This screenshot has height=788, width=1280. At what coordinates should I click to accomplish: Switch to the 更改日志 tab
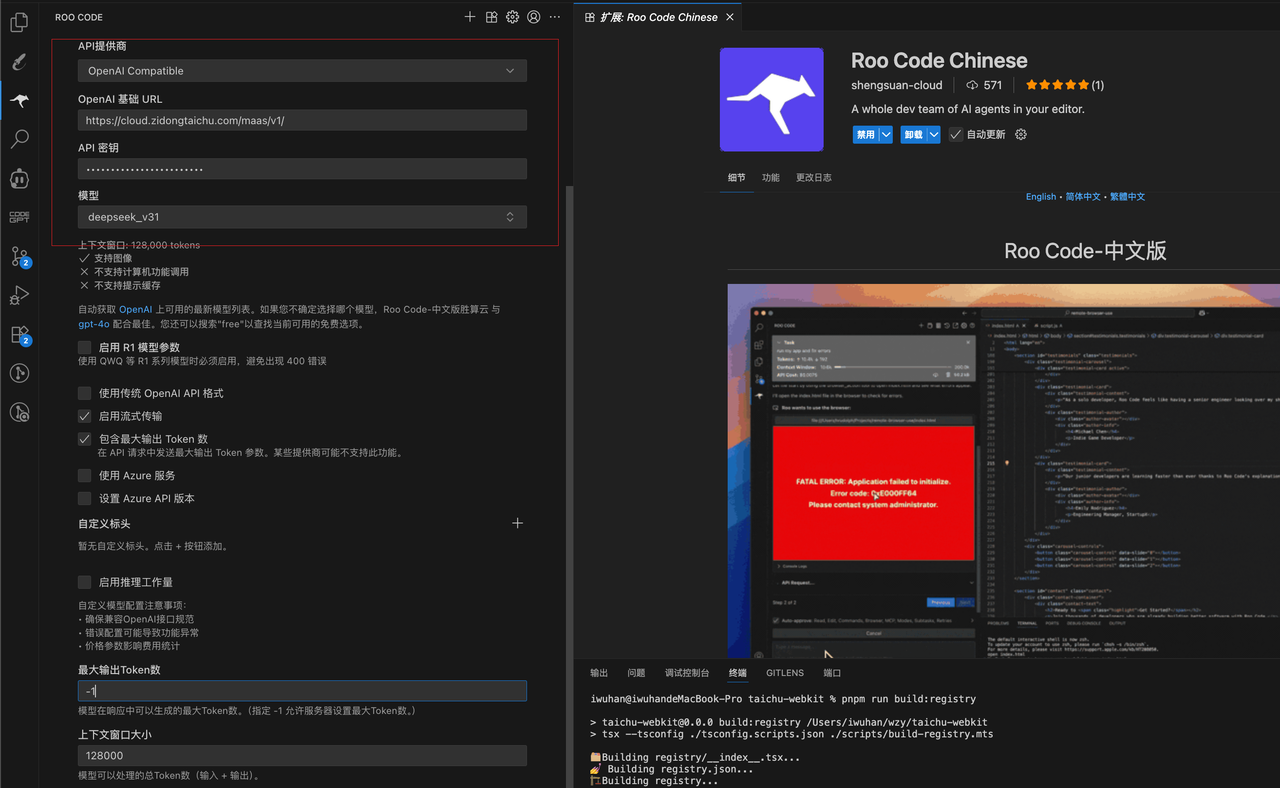pos(813,178)
